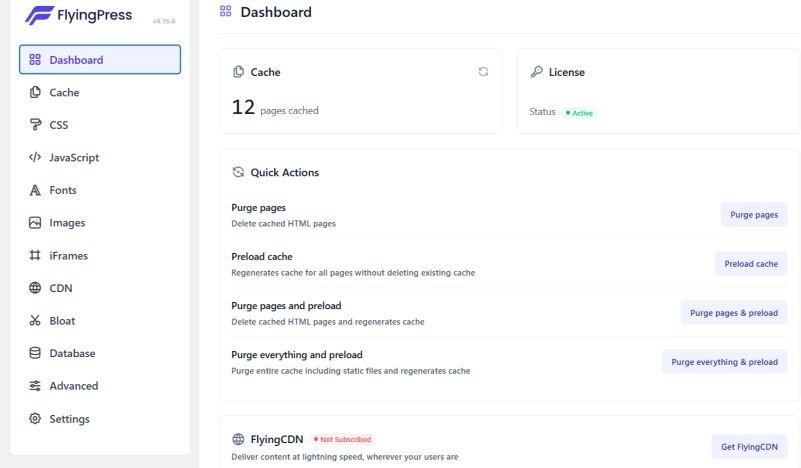Click the Not Subscribed badge
801x468 pixels.
pyautogui.click(x=342, y=439)
